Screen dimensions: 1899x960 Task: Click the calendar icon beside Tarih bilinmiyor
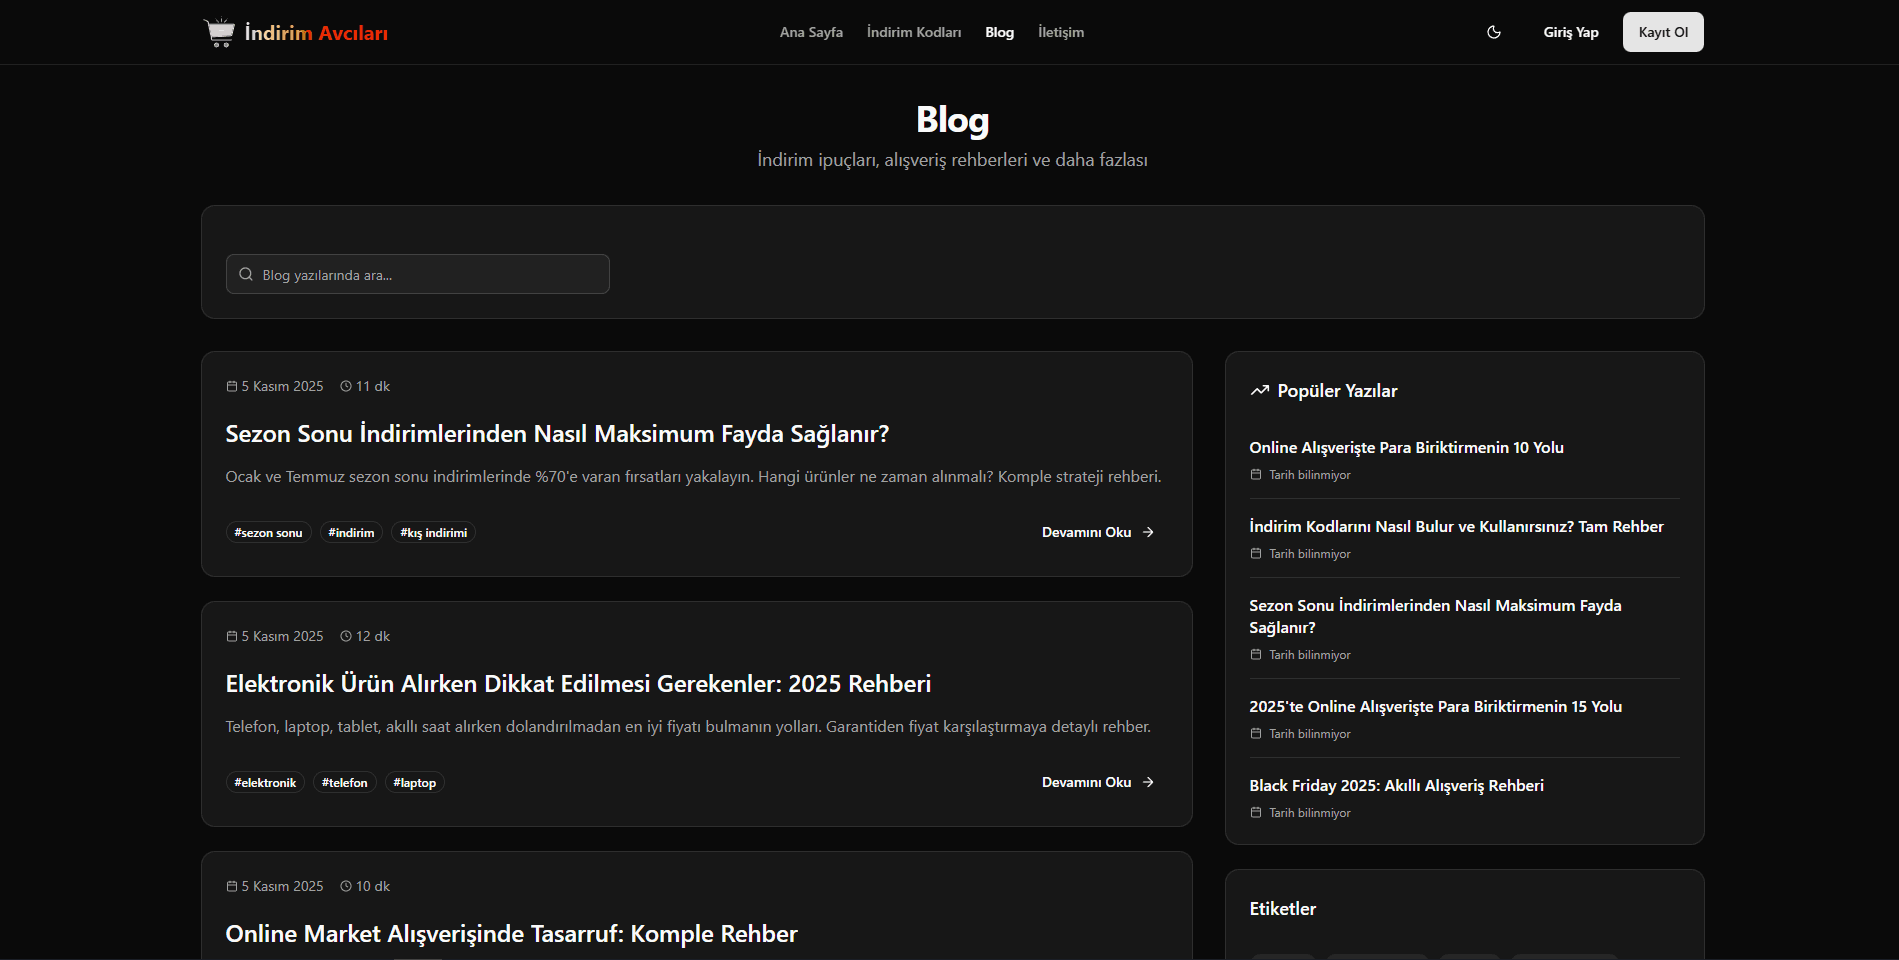point(1255,474)
